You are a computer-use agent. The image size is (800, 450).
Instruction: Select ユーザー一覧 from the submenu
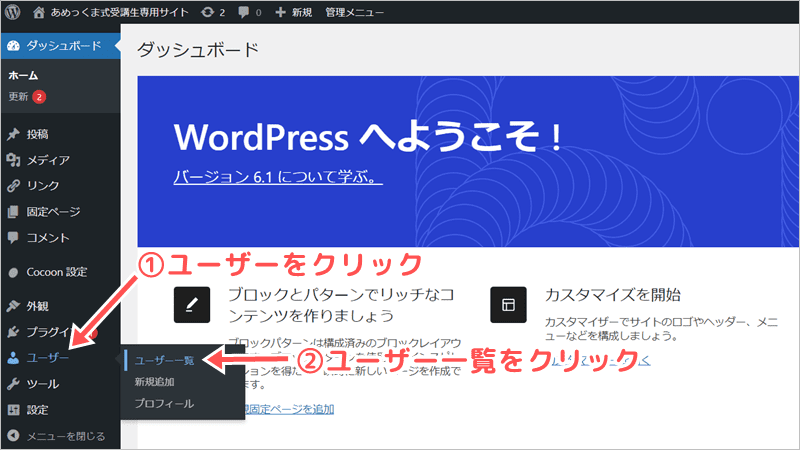(164, 360)
